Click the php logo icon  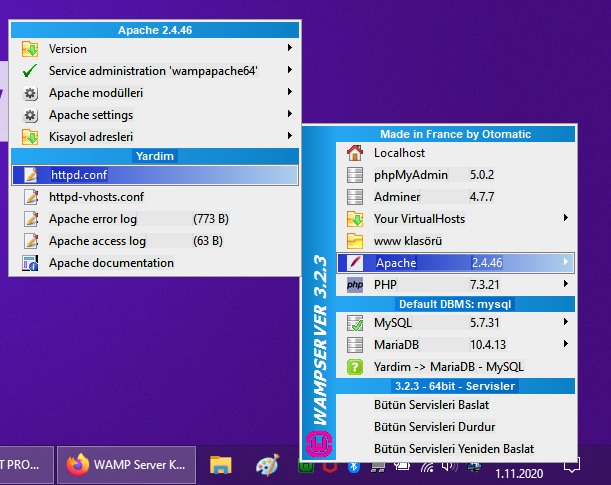coord(355,285)
